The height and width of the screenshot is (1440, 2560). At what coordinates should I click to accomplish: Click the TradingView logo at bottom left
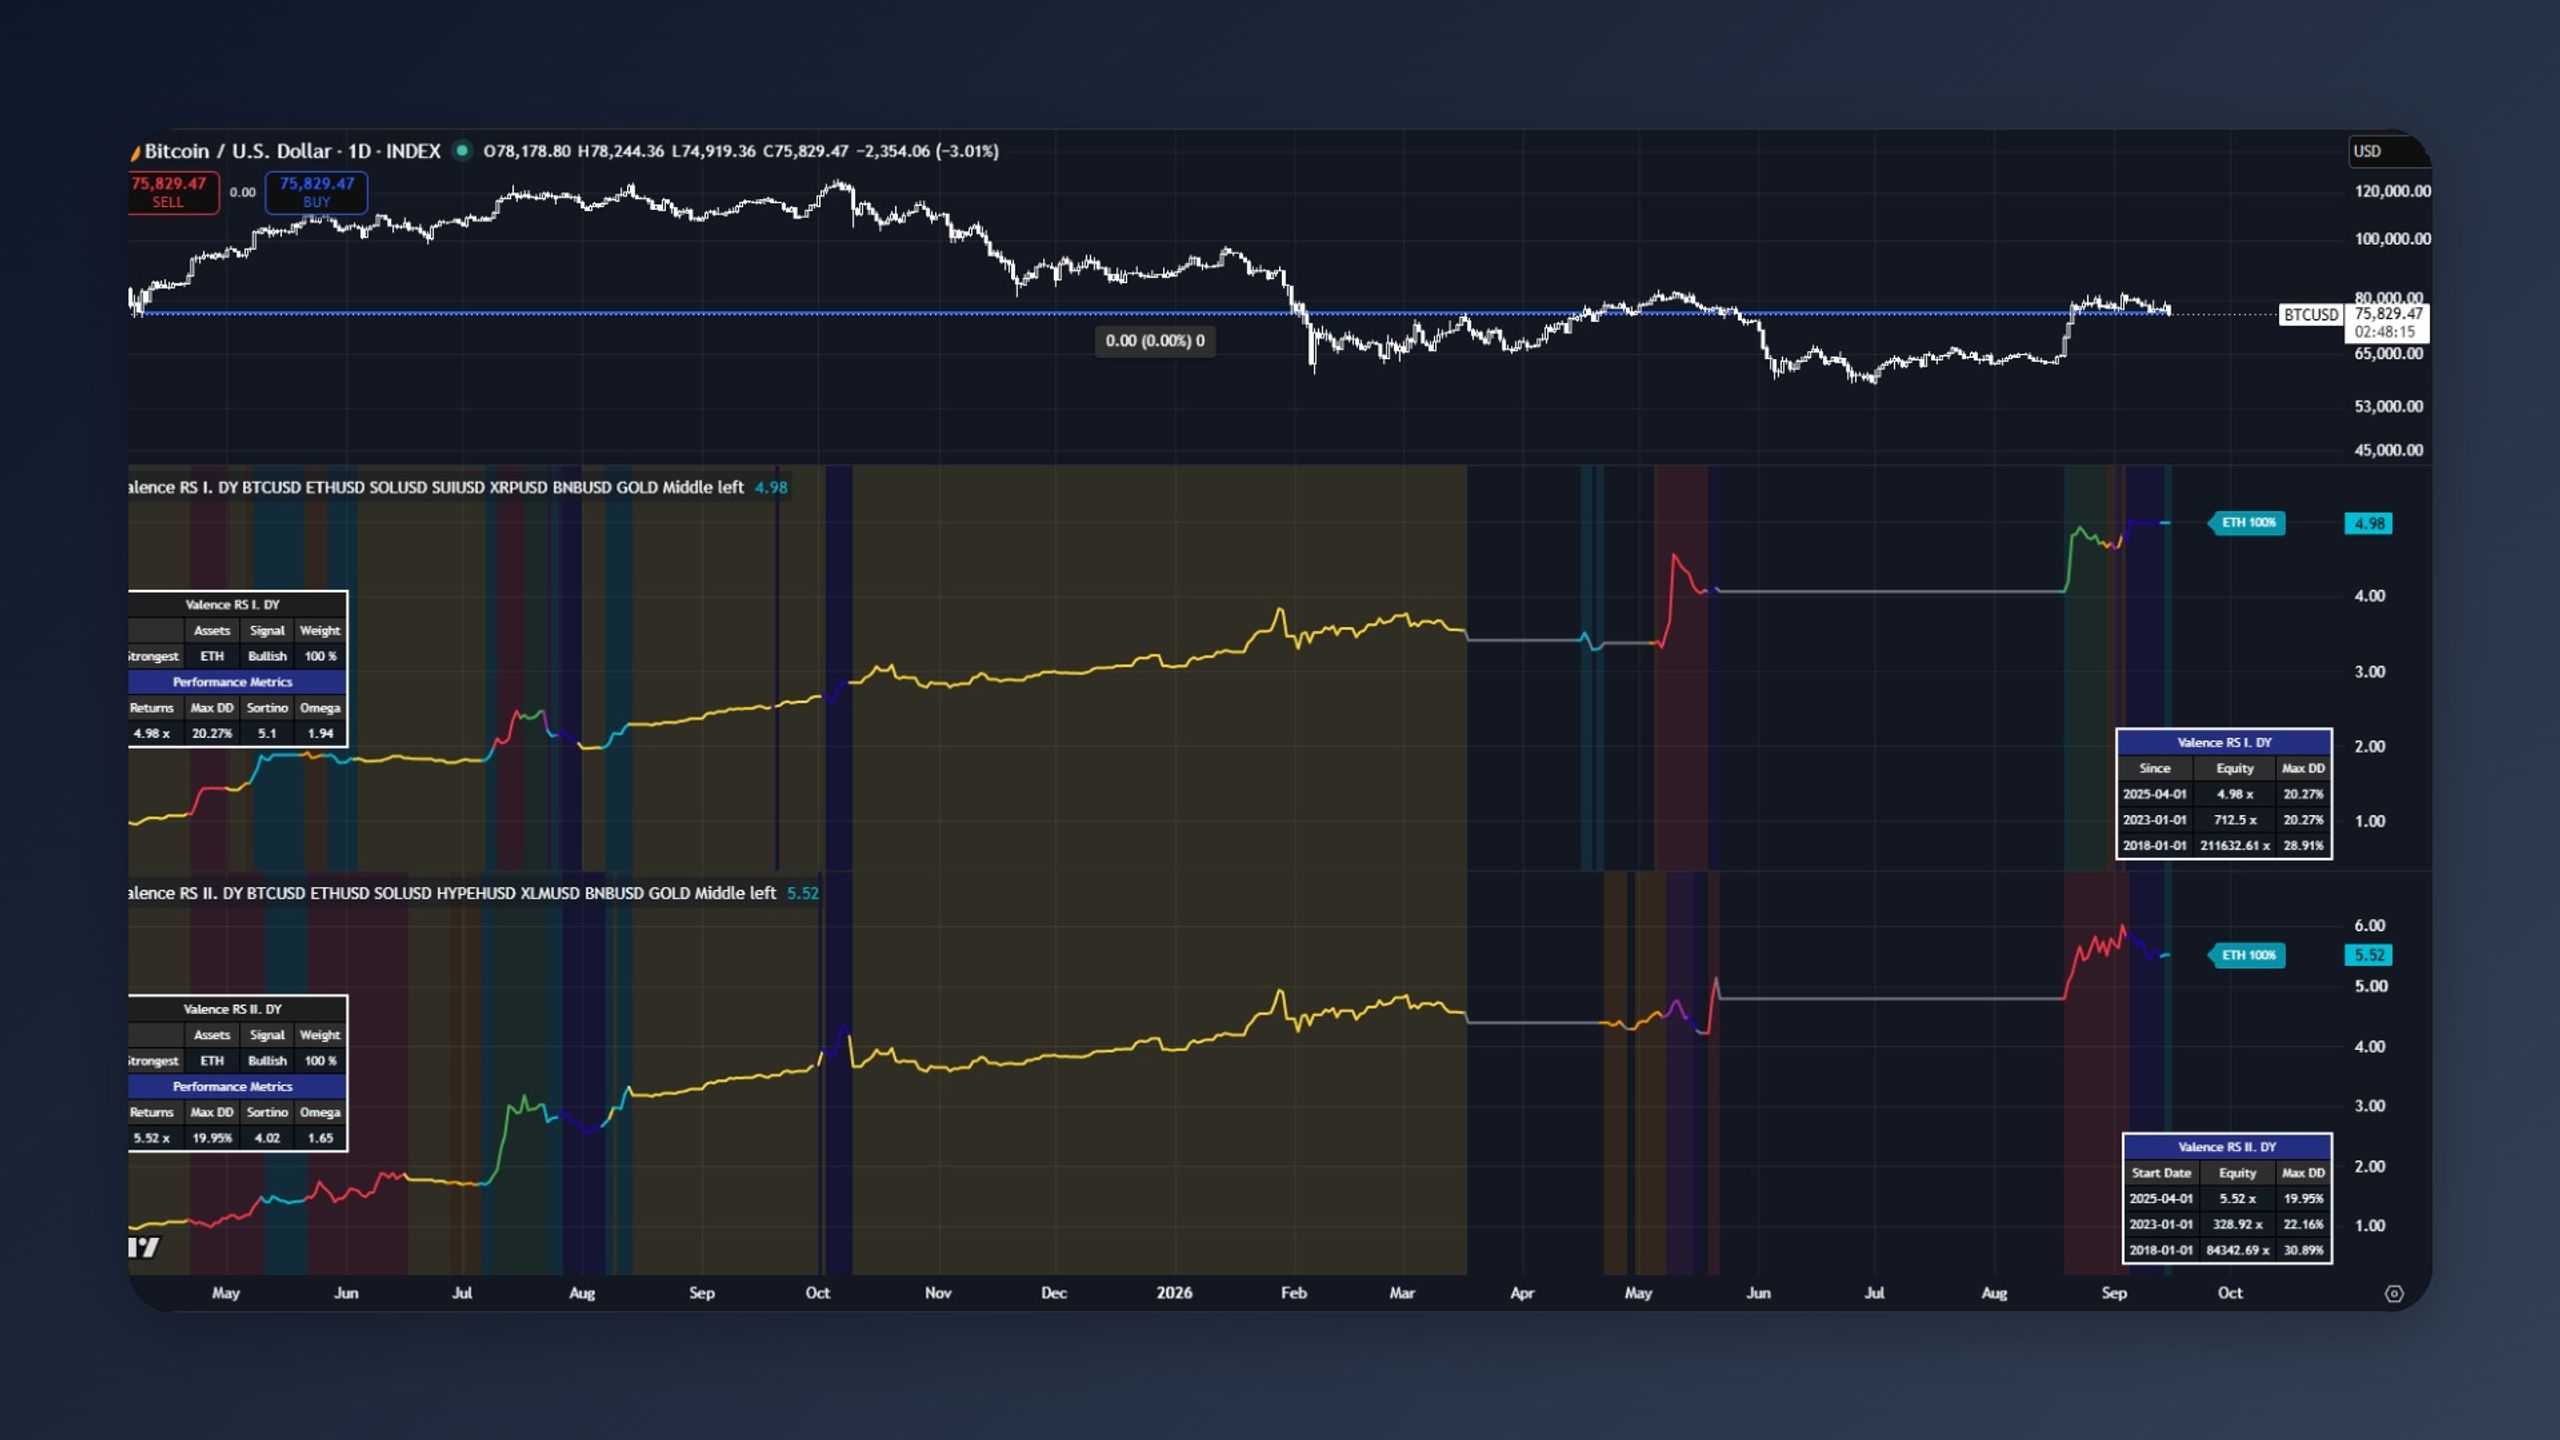click(145, 1247)
